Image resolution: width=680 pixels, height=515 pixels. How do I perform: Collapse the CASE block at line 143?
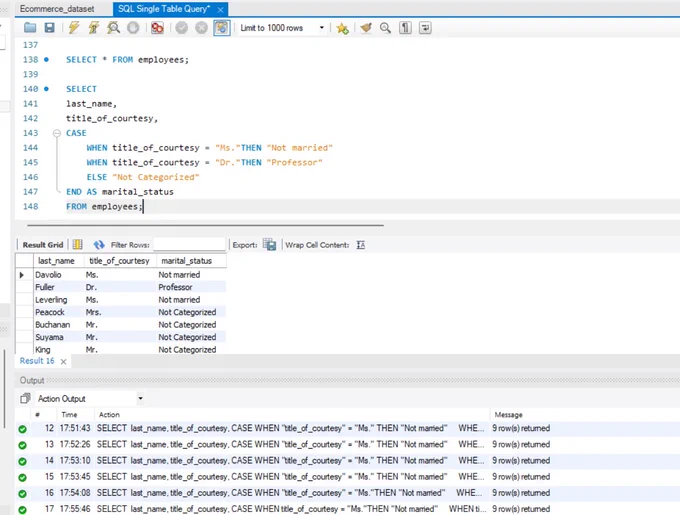(57, 133)
